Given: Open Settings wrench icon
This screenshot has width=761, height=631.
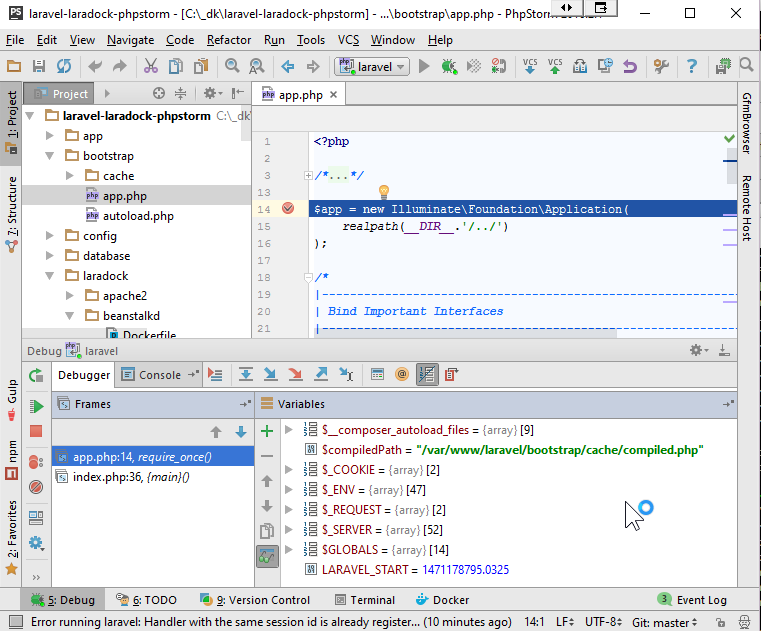Looking at the screenshot, I should tap(661, 66).
